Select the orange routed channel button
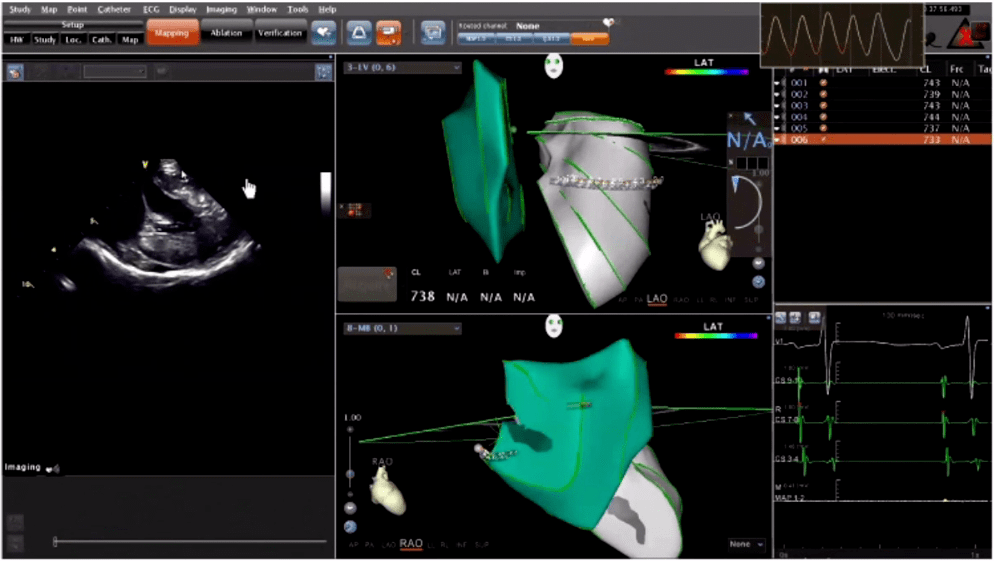This screenshot has height=561, width=994. (589, 38)
